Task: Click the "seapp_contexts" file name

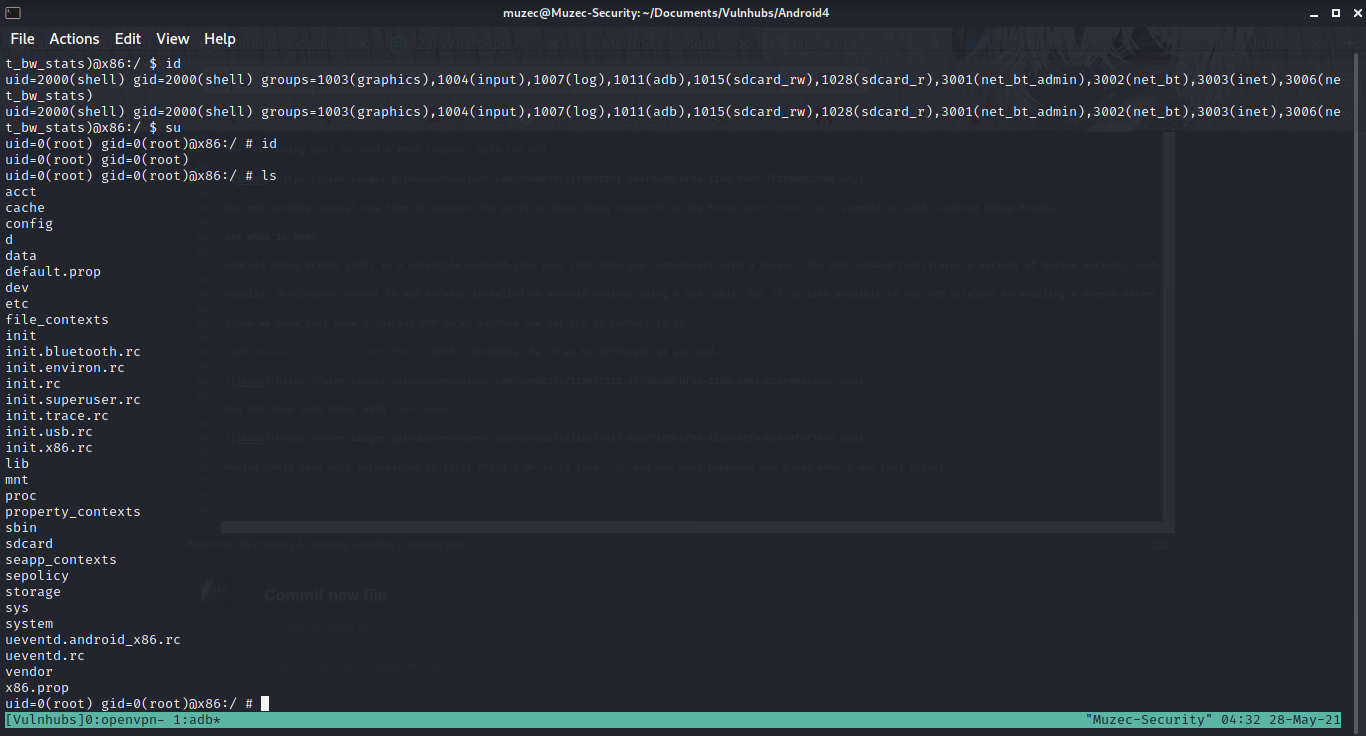Action: click(x=61, y=560)
